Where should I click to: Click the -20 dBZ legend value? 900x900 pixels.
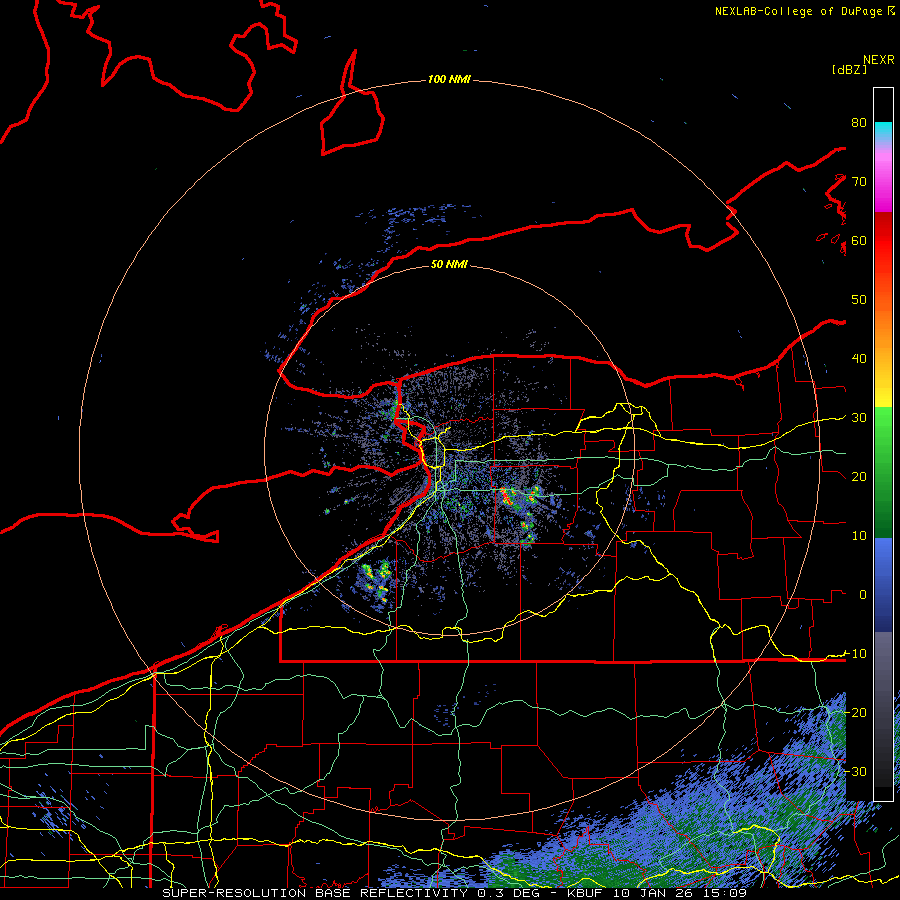point(855,712)
